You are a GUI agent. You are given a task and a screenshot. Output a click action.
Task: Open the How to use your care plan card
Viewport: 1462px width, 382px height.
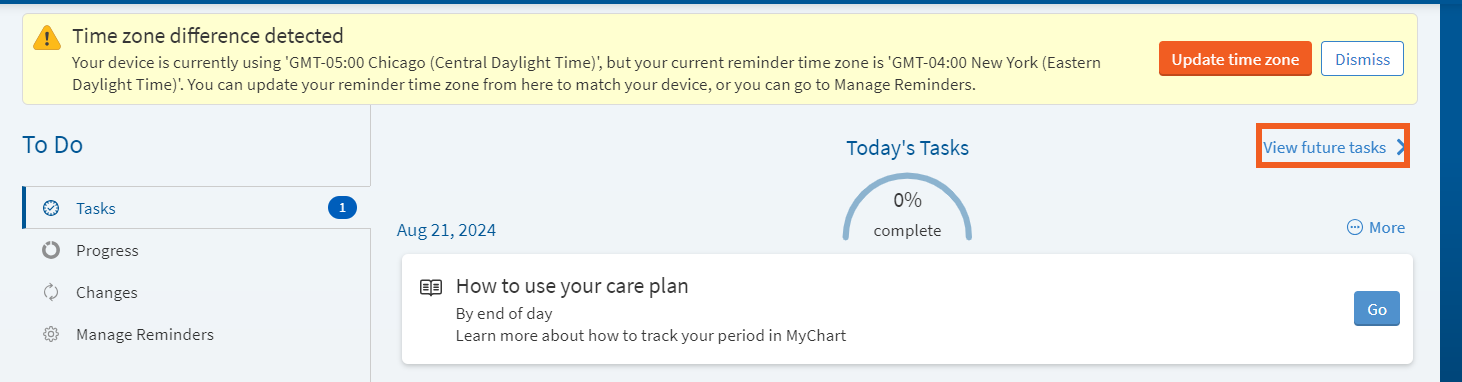pyautogui.click(x=907, y=309)
